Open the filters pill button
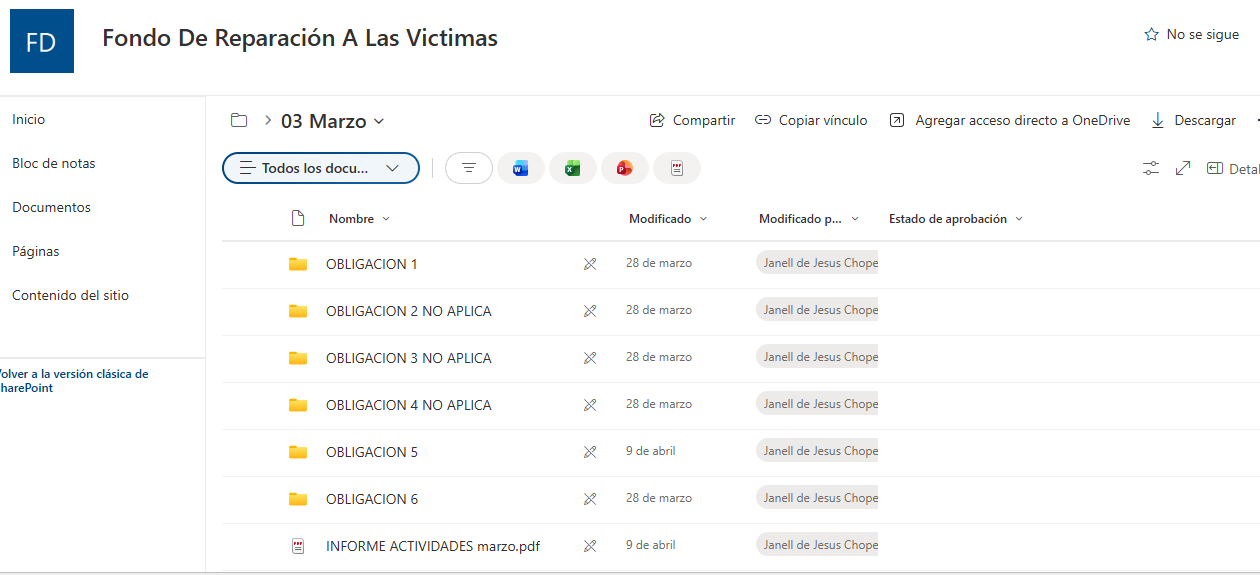Viewport: 1260px width, 575px height. (x=469, y=168)
